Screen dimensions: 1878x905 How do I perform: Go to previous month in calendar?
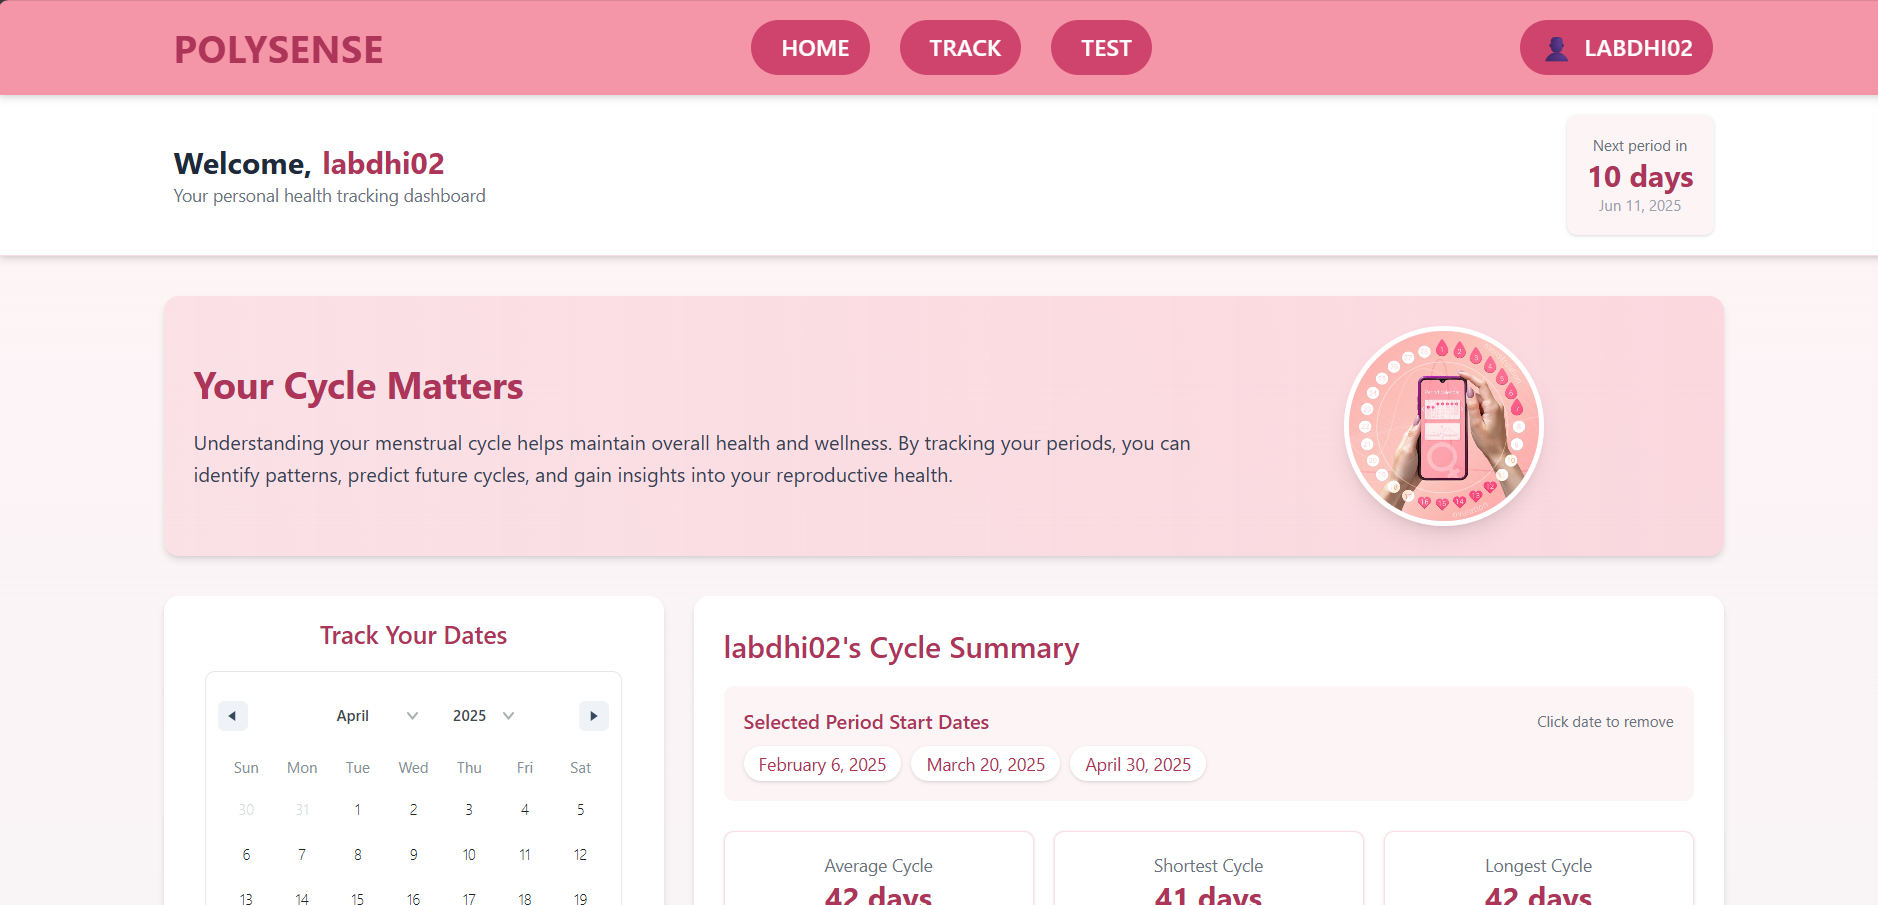[232, 716]
